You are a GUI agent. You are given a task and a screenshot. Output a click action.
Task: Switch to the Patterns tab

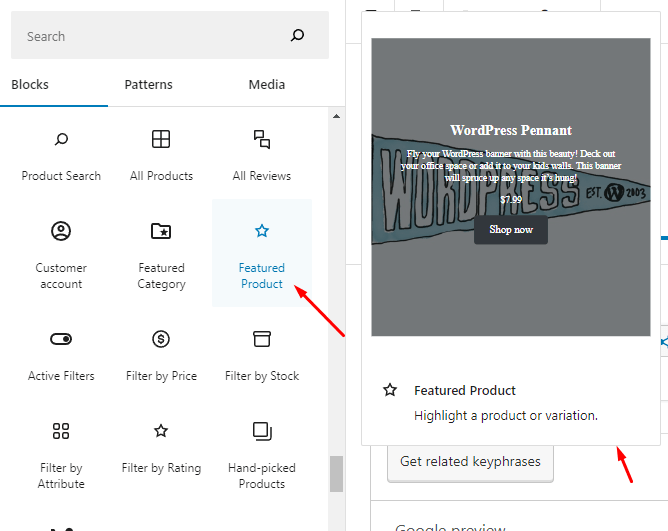148,84
